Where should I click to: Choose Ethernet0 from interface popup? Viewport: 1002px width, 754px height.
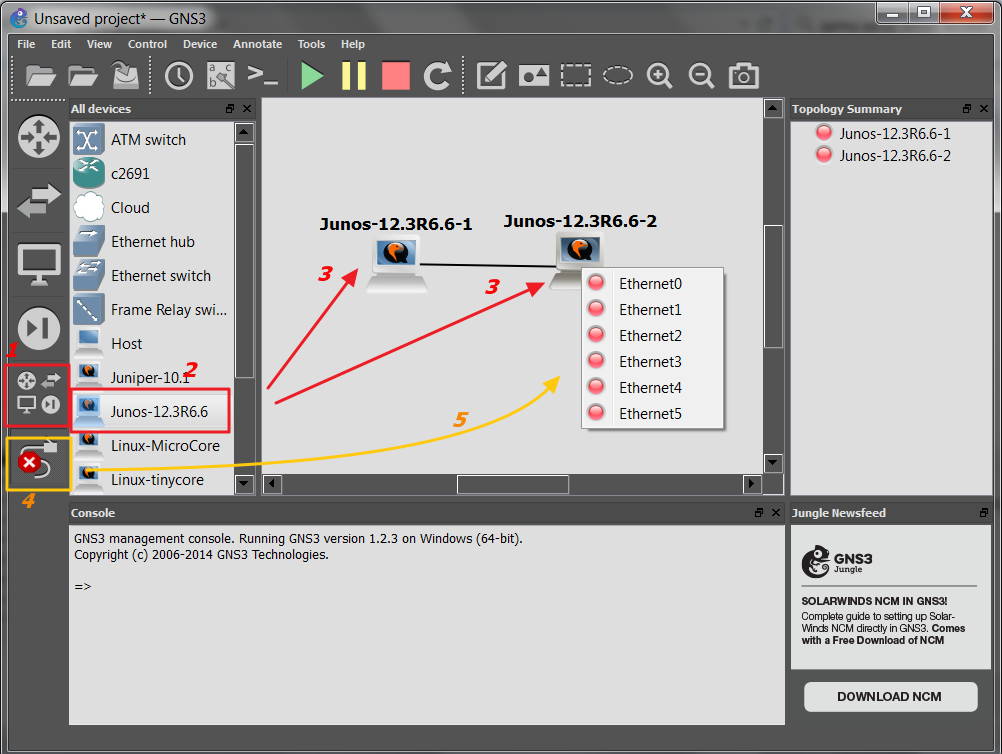(x=652, y=284)
